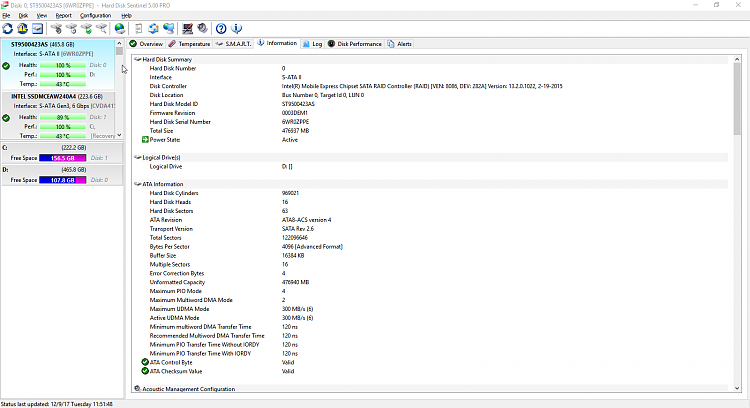Select the ST9500423AS disk entry
750x408 pixels.
(x=58, y=64)
